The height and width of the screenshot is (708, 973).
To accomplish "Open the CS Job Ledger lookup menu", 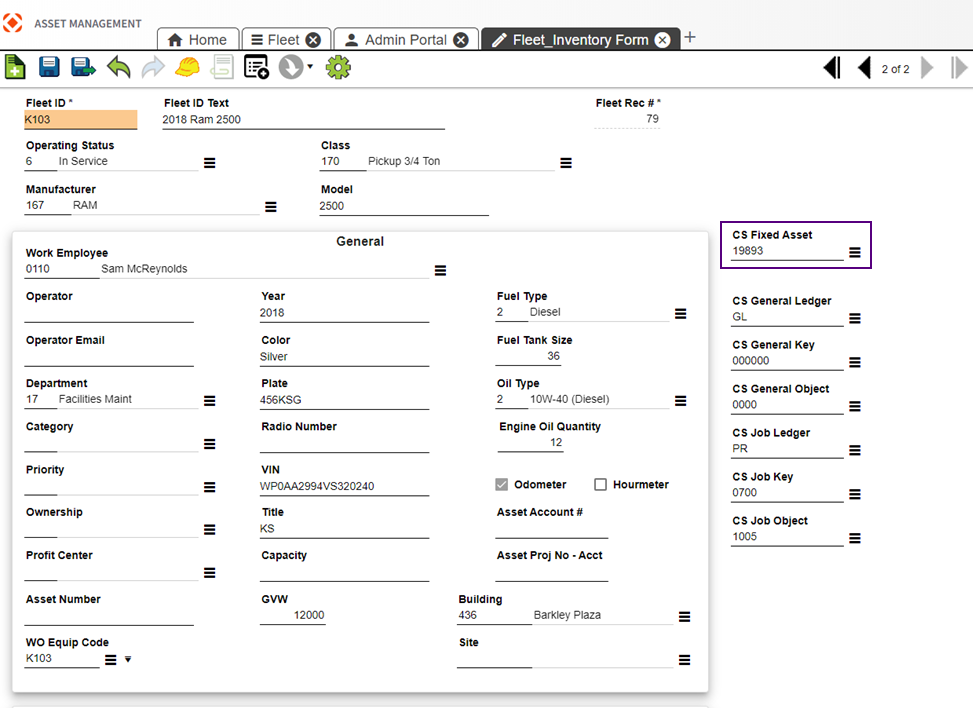I will click(x=855, y=450).
